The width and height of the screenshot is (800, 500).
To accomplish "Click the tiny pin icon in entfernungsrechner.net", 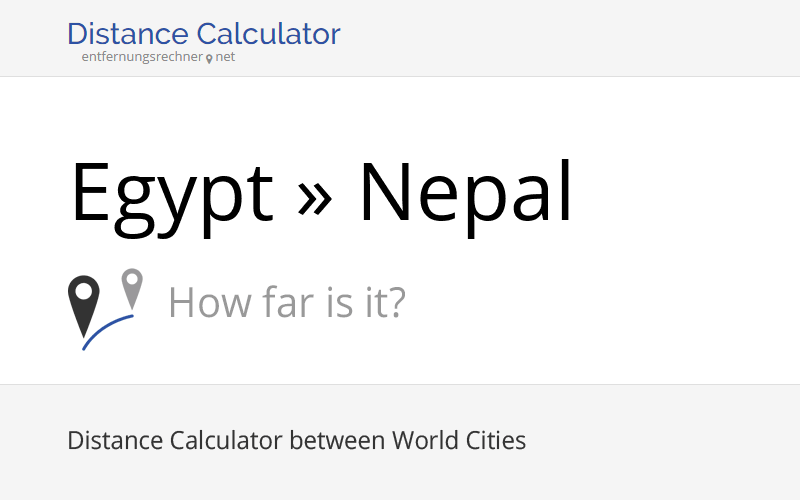I will point(209,59).
